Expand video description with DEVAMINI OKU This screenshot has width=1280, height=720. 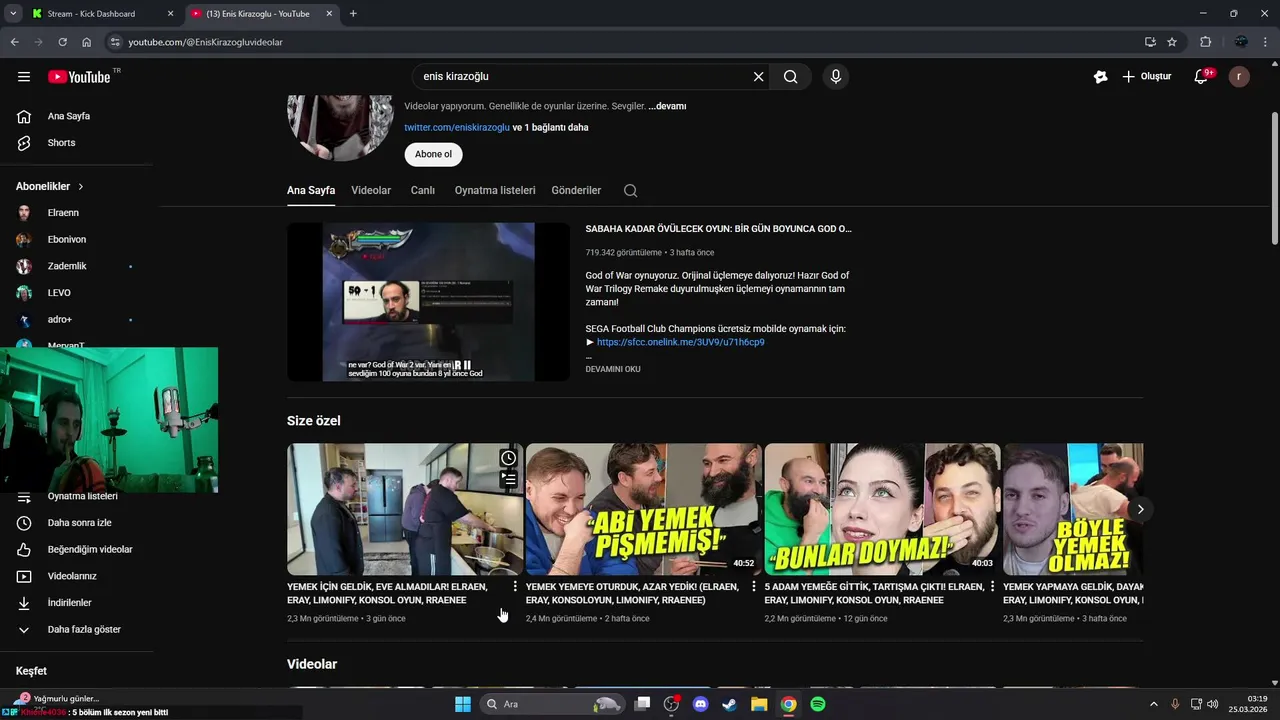click(x=613, y=369)
